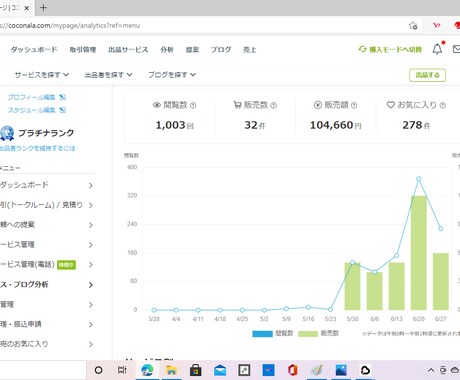Open the スケジュール編集 link
The width and height of the screenshot is (460, 380).
(x=31, y=110)
